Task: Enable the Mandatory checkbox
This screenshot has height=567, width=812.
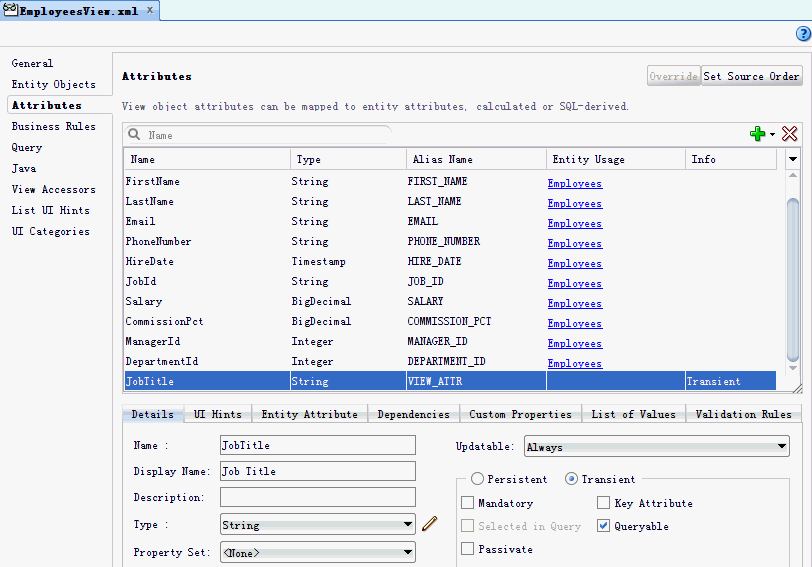Action: pos(467,503)
